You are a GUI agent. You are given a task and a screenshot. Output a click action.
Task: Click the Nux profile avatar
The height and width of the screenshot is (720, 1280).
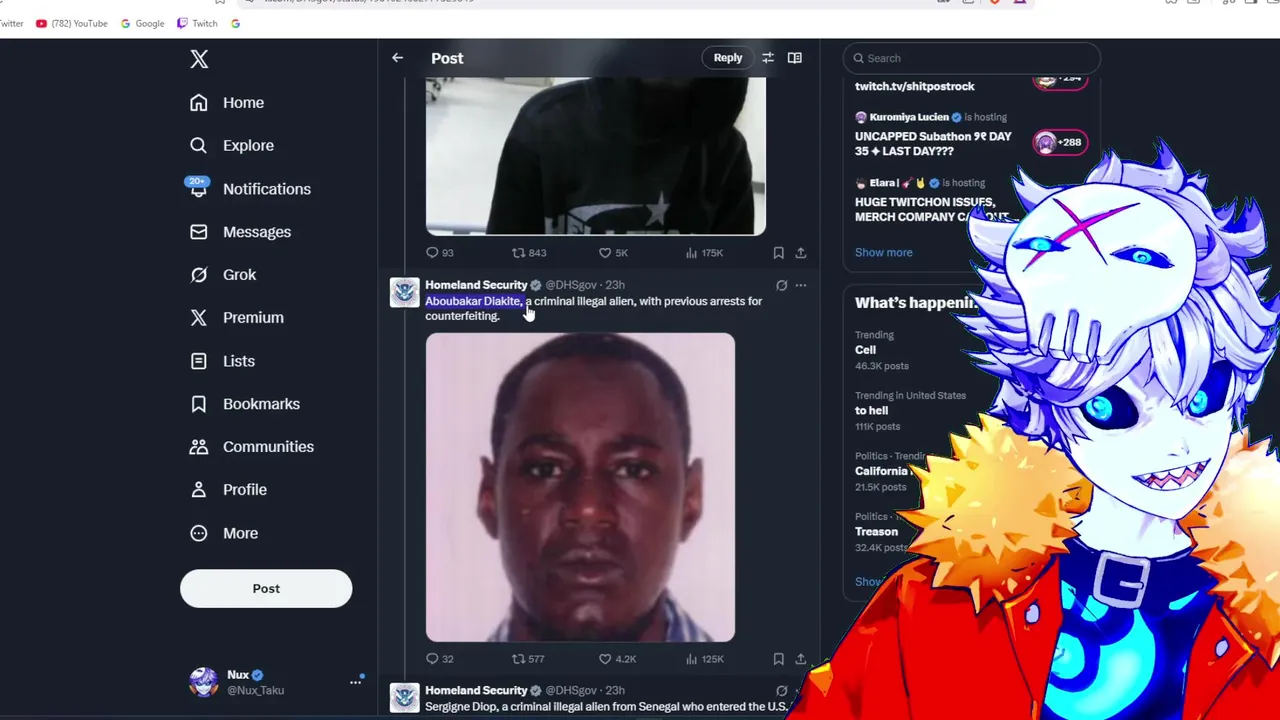tap(204, 682)
